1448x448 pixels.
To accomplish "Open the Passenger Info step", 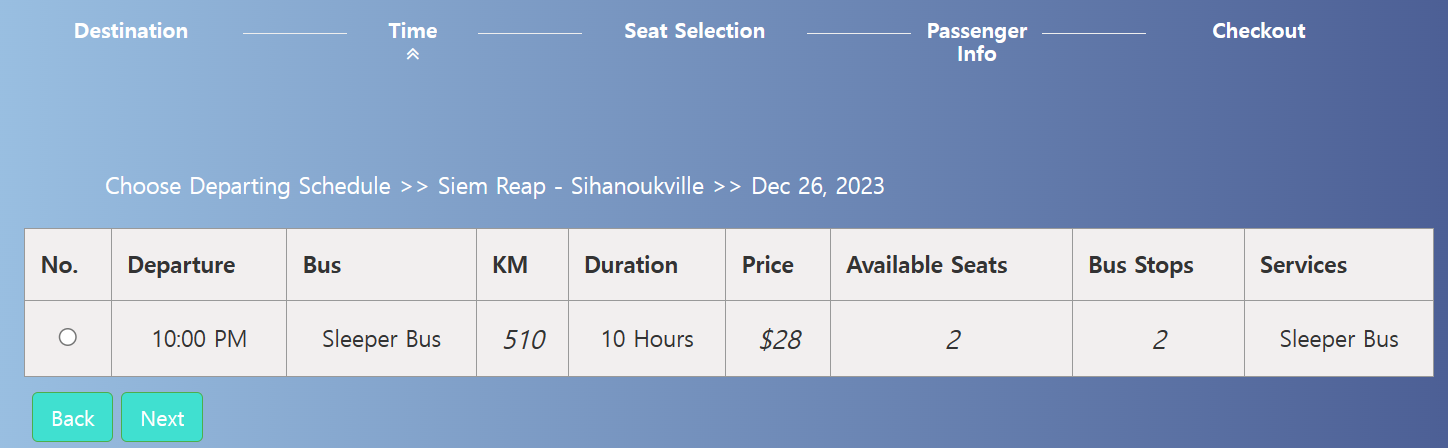I will pyautogui.click(x=976, y=42).
